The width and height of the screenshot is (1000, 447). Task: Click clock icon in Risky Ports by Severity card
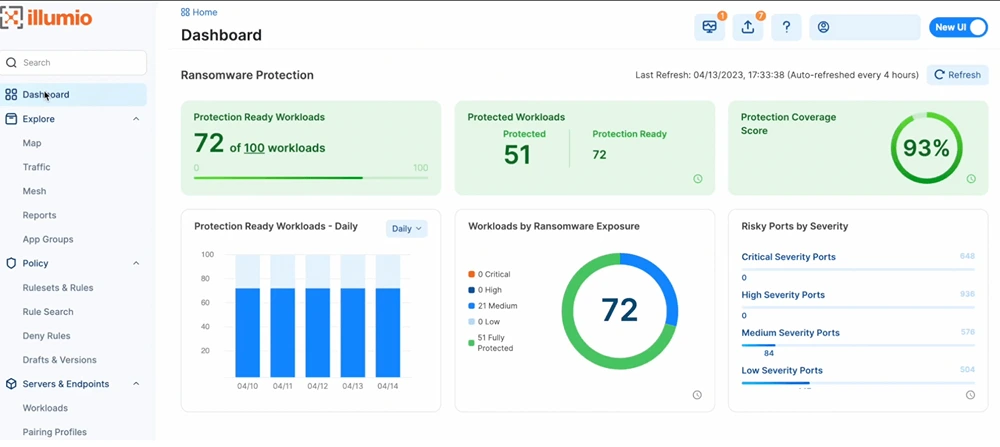click(x=970, y=395)
